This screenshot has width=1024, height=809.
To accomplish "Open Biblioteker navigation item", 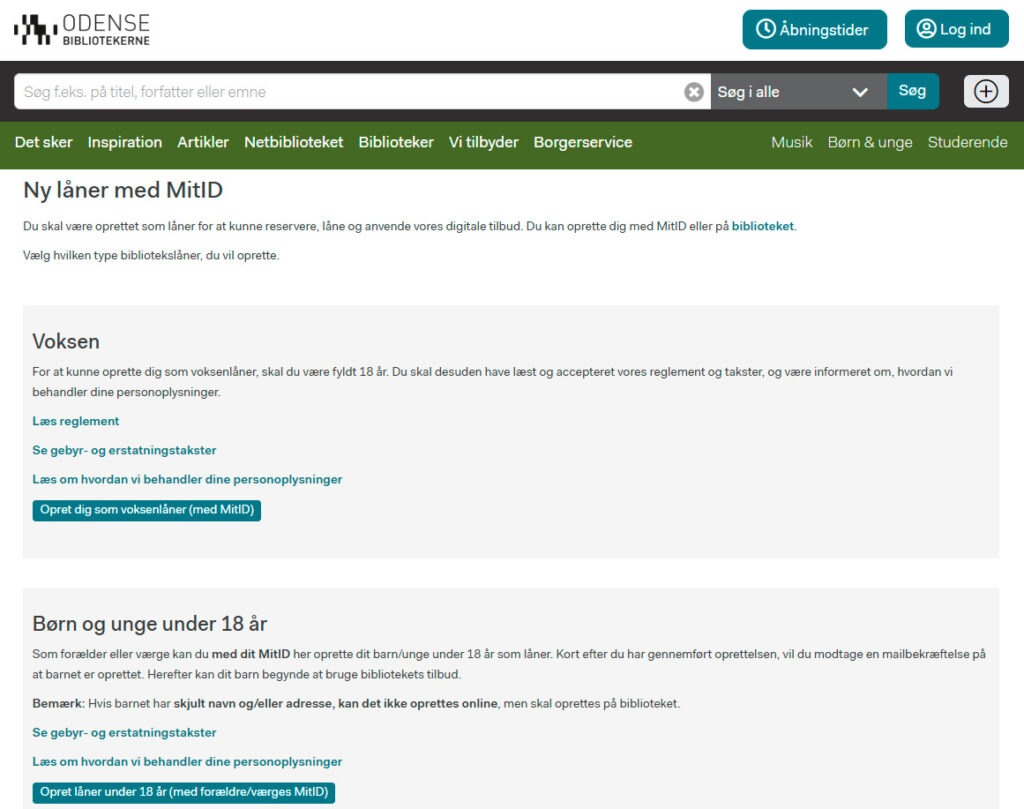I will (396, 142).
